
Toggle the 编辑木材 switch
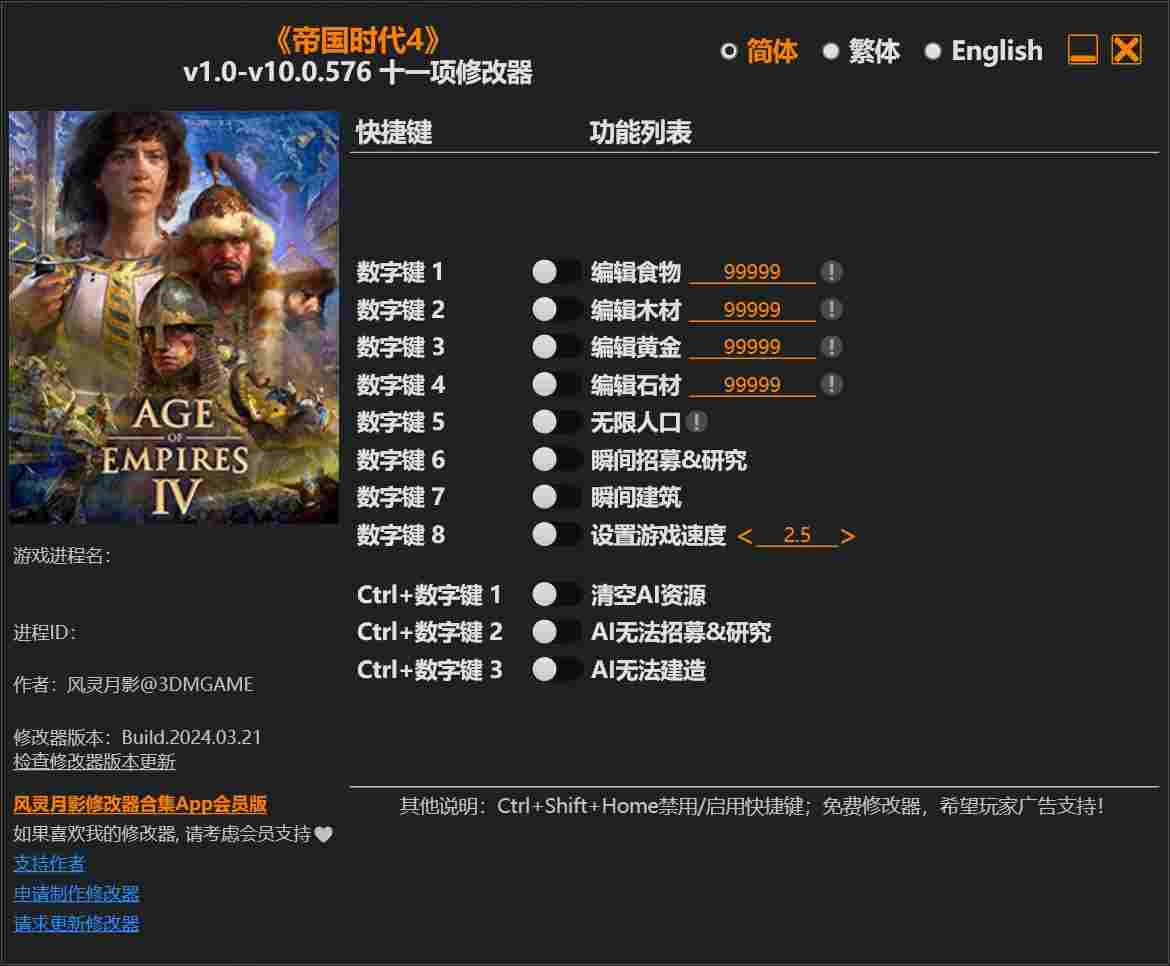556,309
